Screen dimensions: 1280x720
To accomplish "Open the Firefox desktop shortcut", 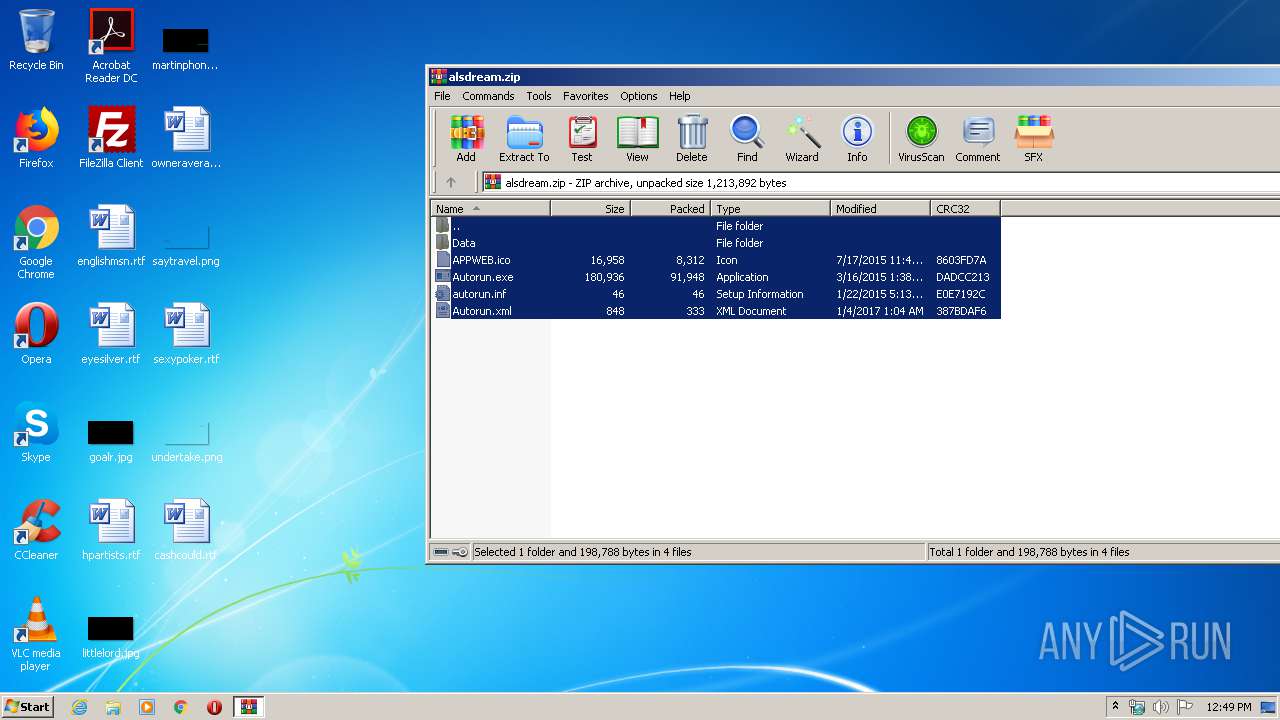I will pyautogui.click(x=36, y=138).
